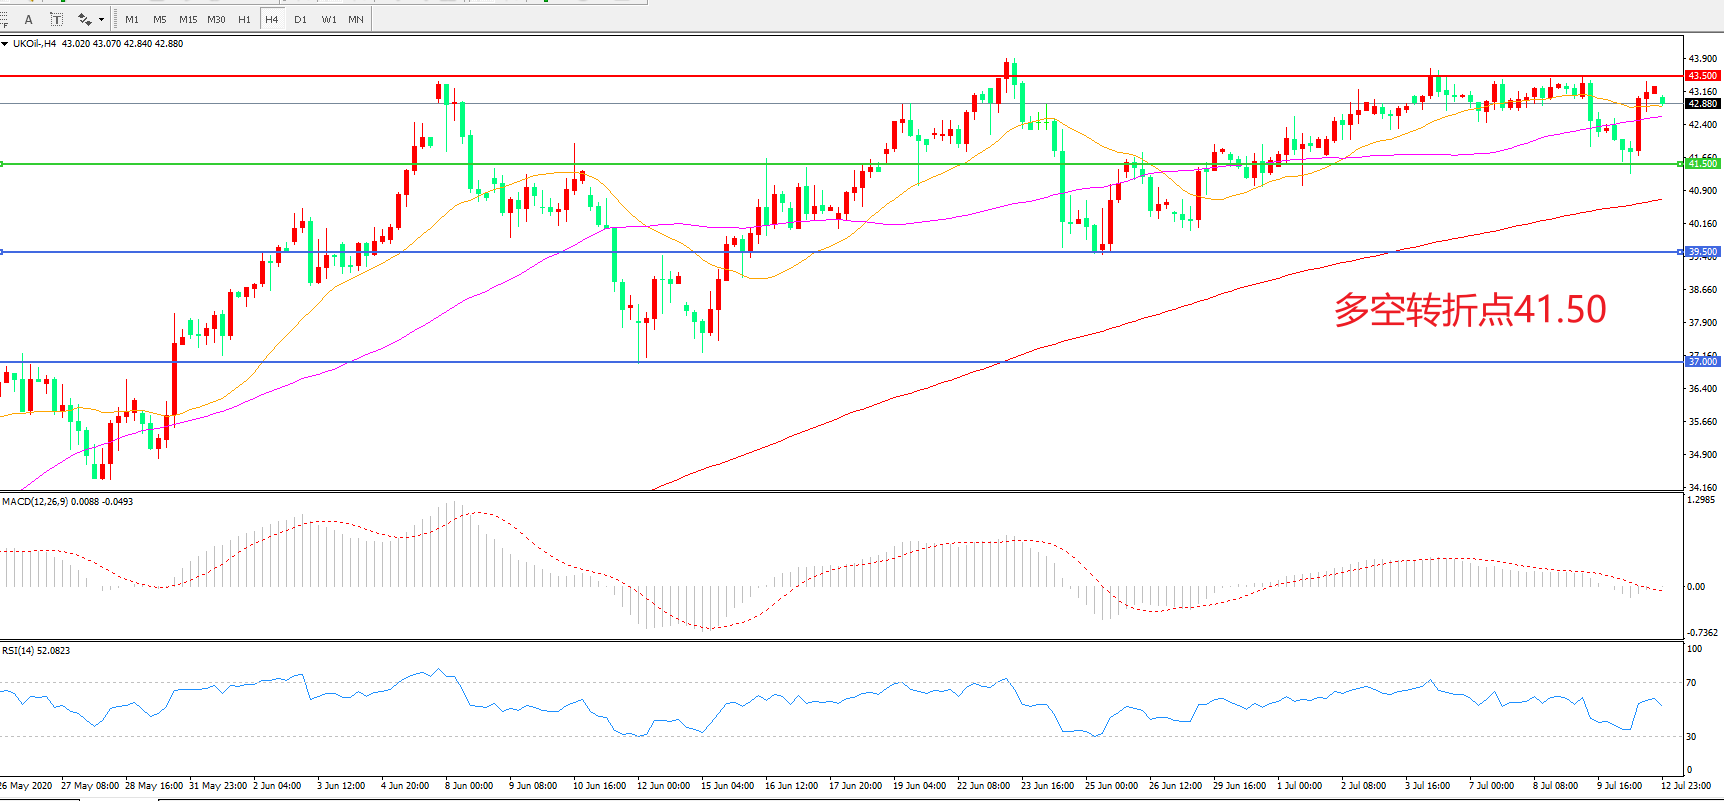Switch to W1 weekly timeframe
1724x801 pixels.
329,19
